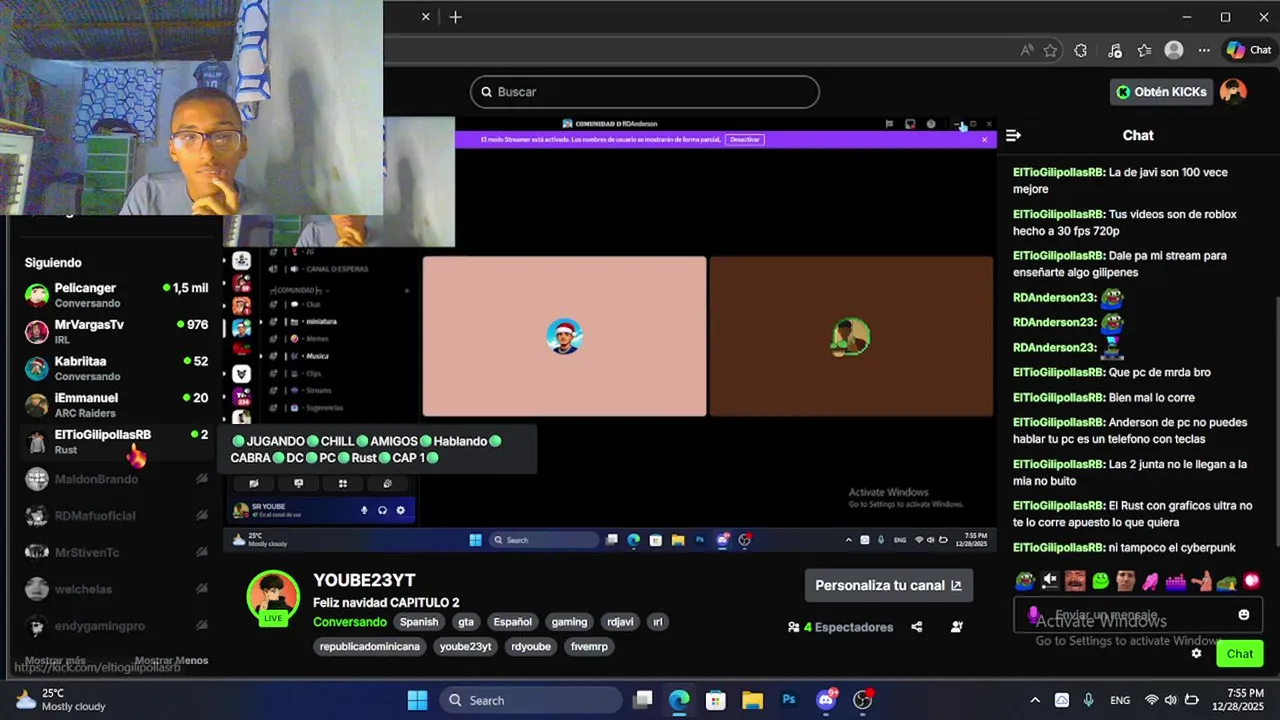Click the moderator user icon next to share
The height and width of the screenshot is (720, 1280).
point(957,628)
